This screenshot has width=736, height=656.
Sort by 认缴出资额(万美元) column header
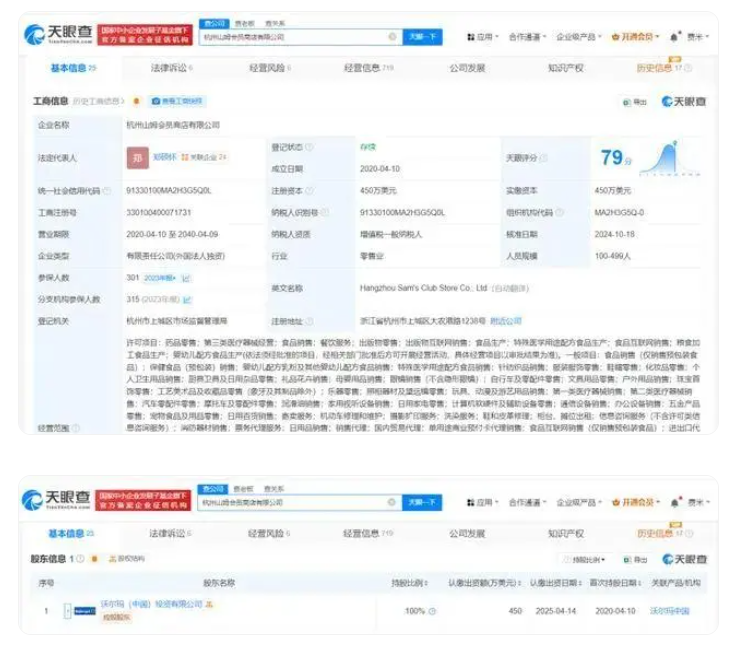point(484,583)
